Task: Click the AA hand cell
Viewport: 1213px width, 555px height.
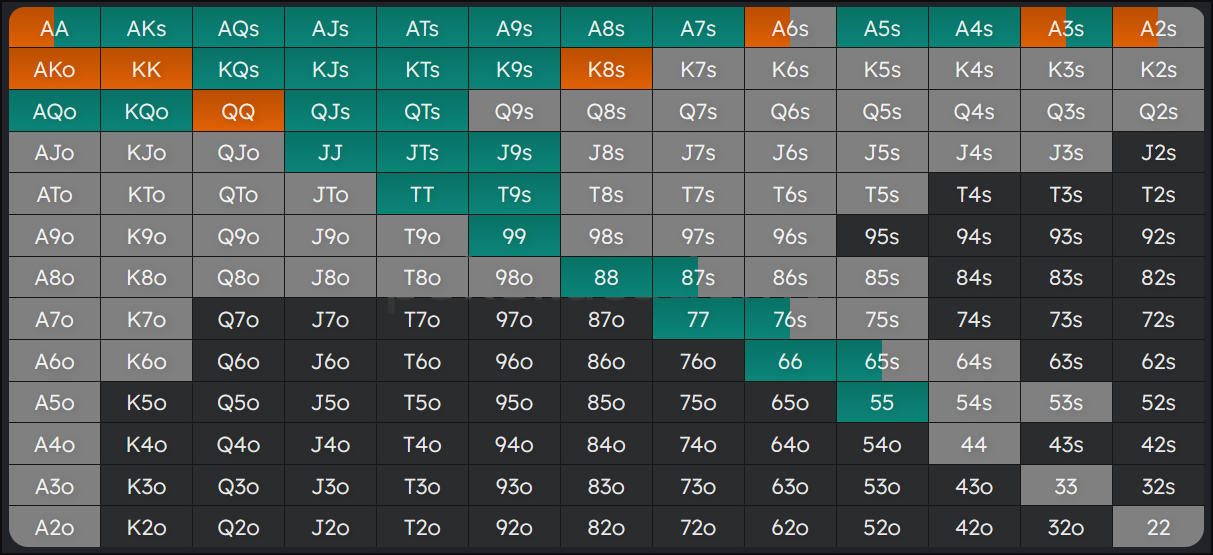Action: click(55, 28)
